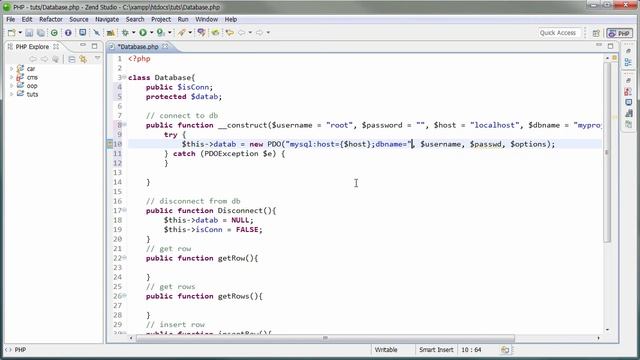The image size is (640, 360).
Task: Click the purple speech bubble toolbar icon
Action: coord(201,33)
